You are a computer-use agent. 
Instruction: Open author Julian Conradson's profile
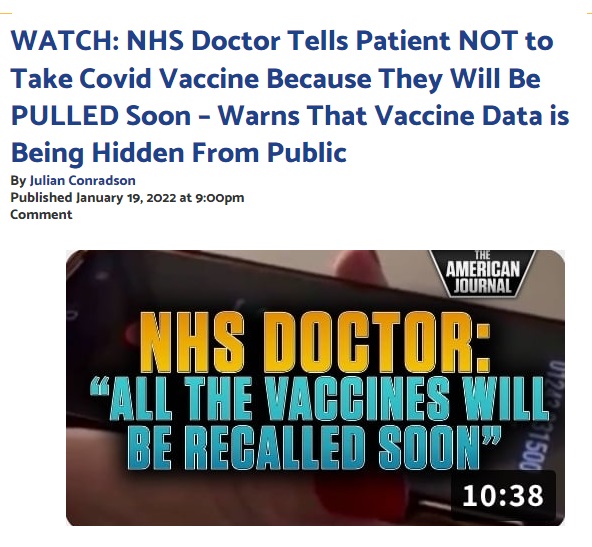82,180
